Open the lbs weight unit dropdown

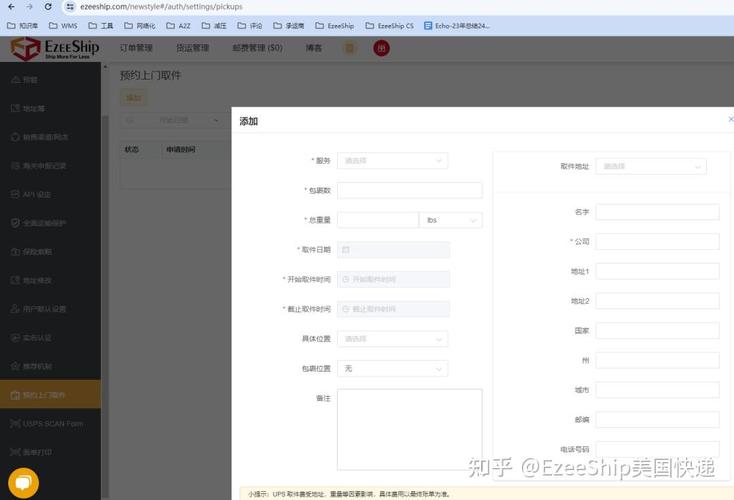[450, 220]
